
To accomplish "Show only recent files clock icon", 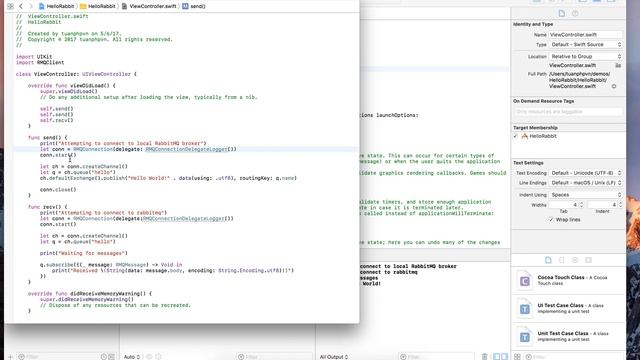I will 104,357.
